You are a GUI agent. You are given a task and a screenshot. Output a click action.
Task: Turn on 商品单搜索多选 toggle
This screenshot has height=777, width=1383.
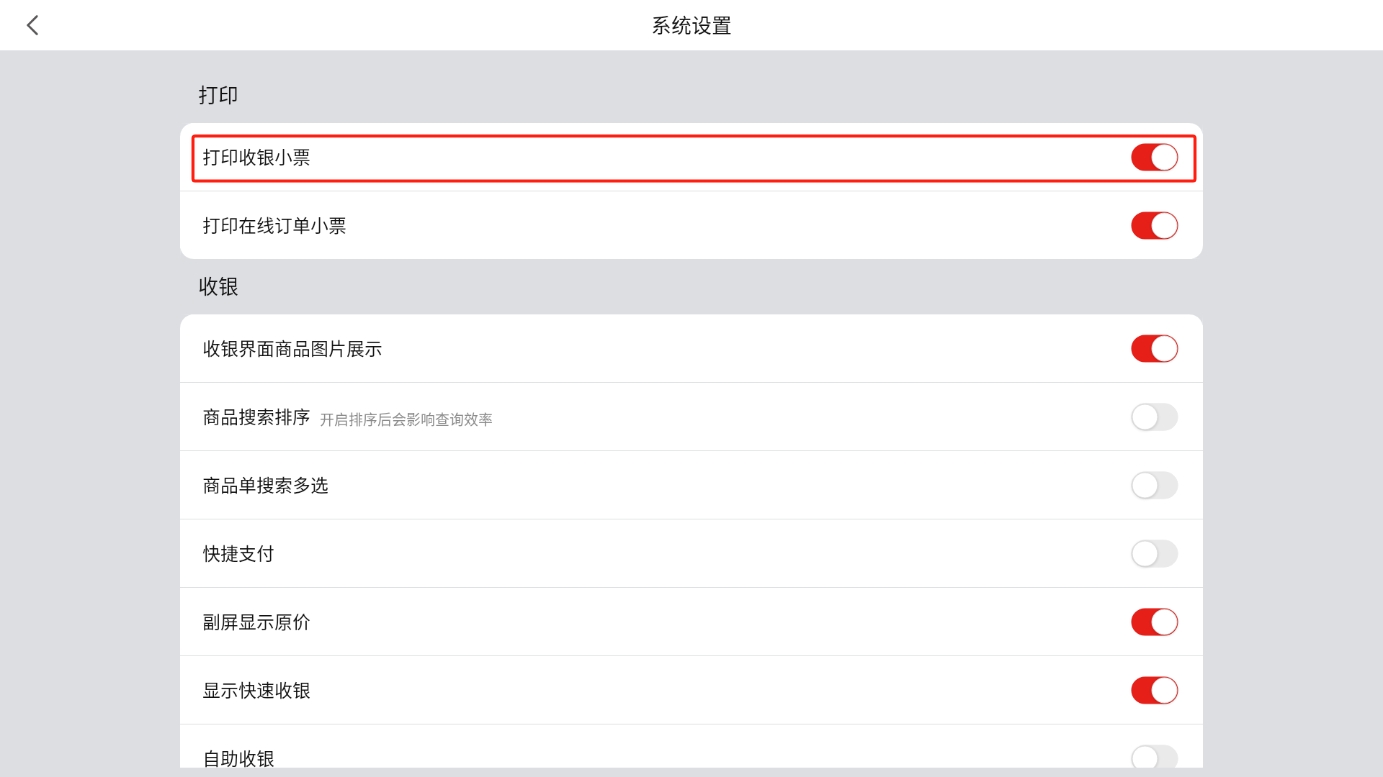point(1154,486)
